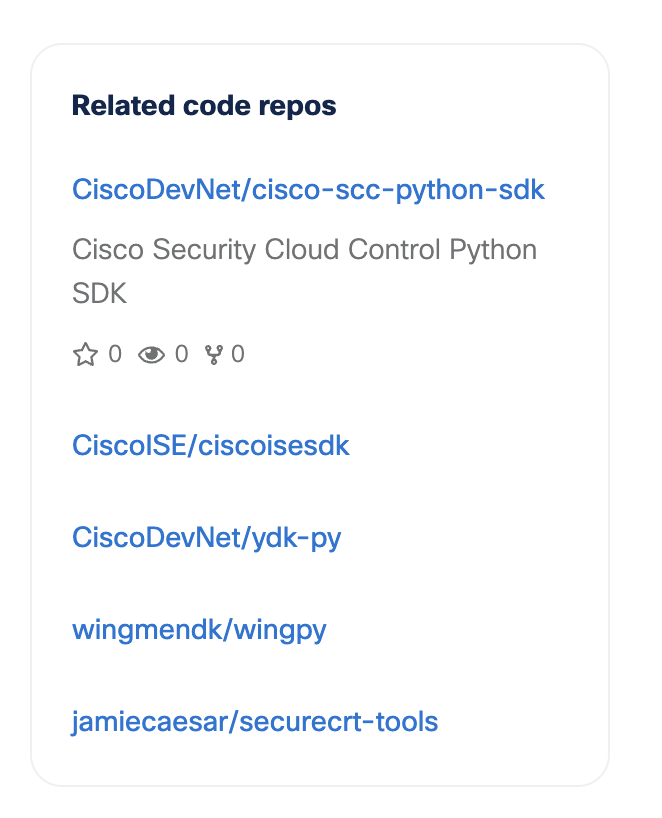Click the eye watcher icon on the repo card

point(152,353)
